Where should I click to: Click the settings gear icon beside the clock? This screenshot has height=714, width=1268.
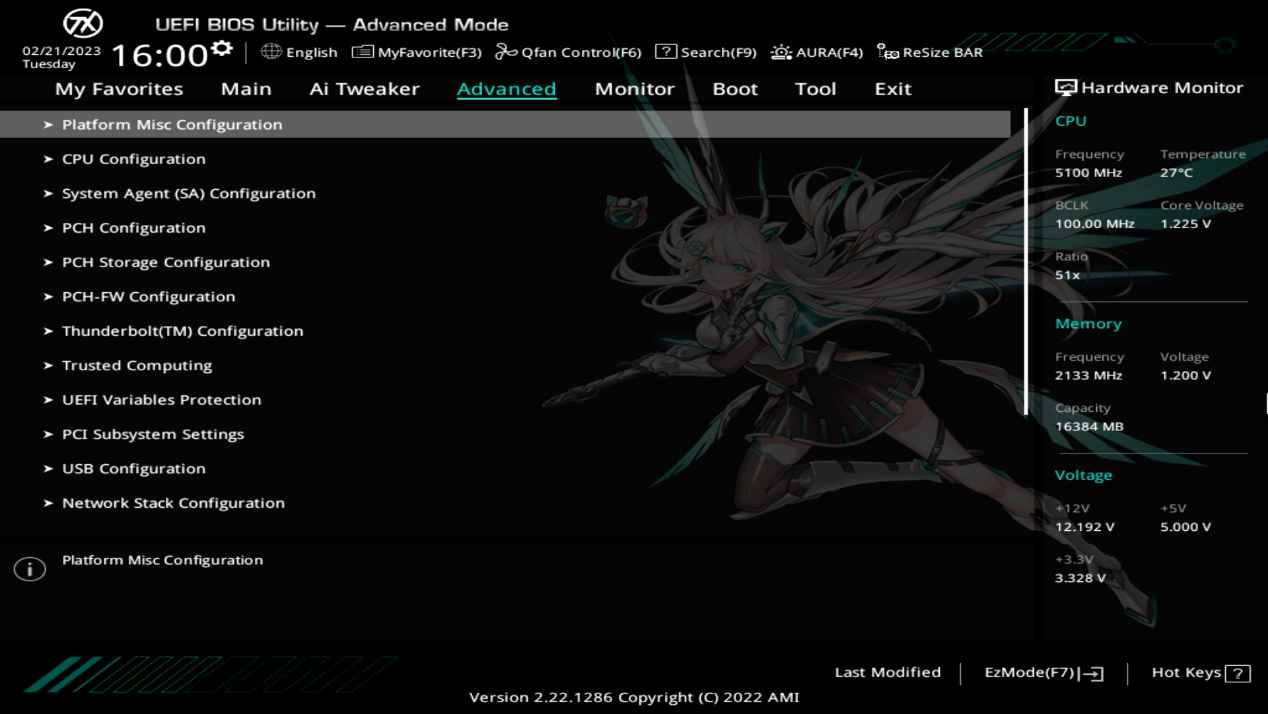tap(222, 49)
